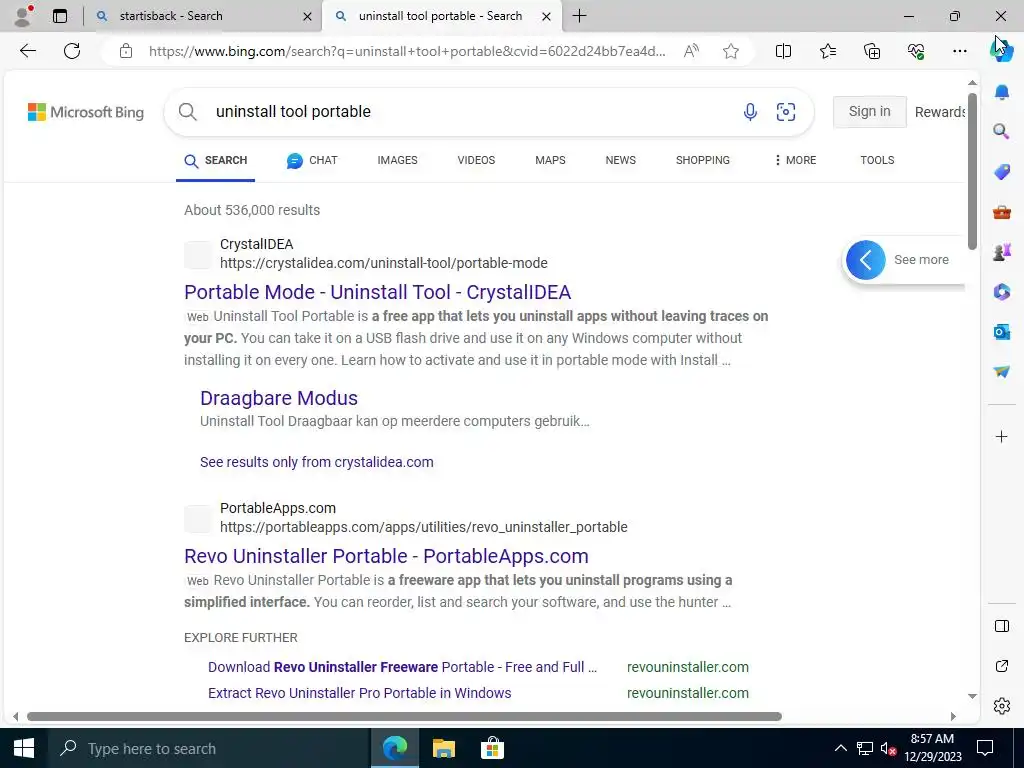1024x768 pixels.
Task: Click taskbar Type here to search box
Action: [209, 748]
